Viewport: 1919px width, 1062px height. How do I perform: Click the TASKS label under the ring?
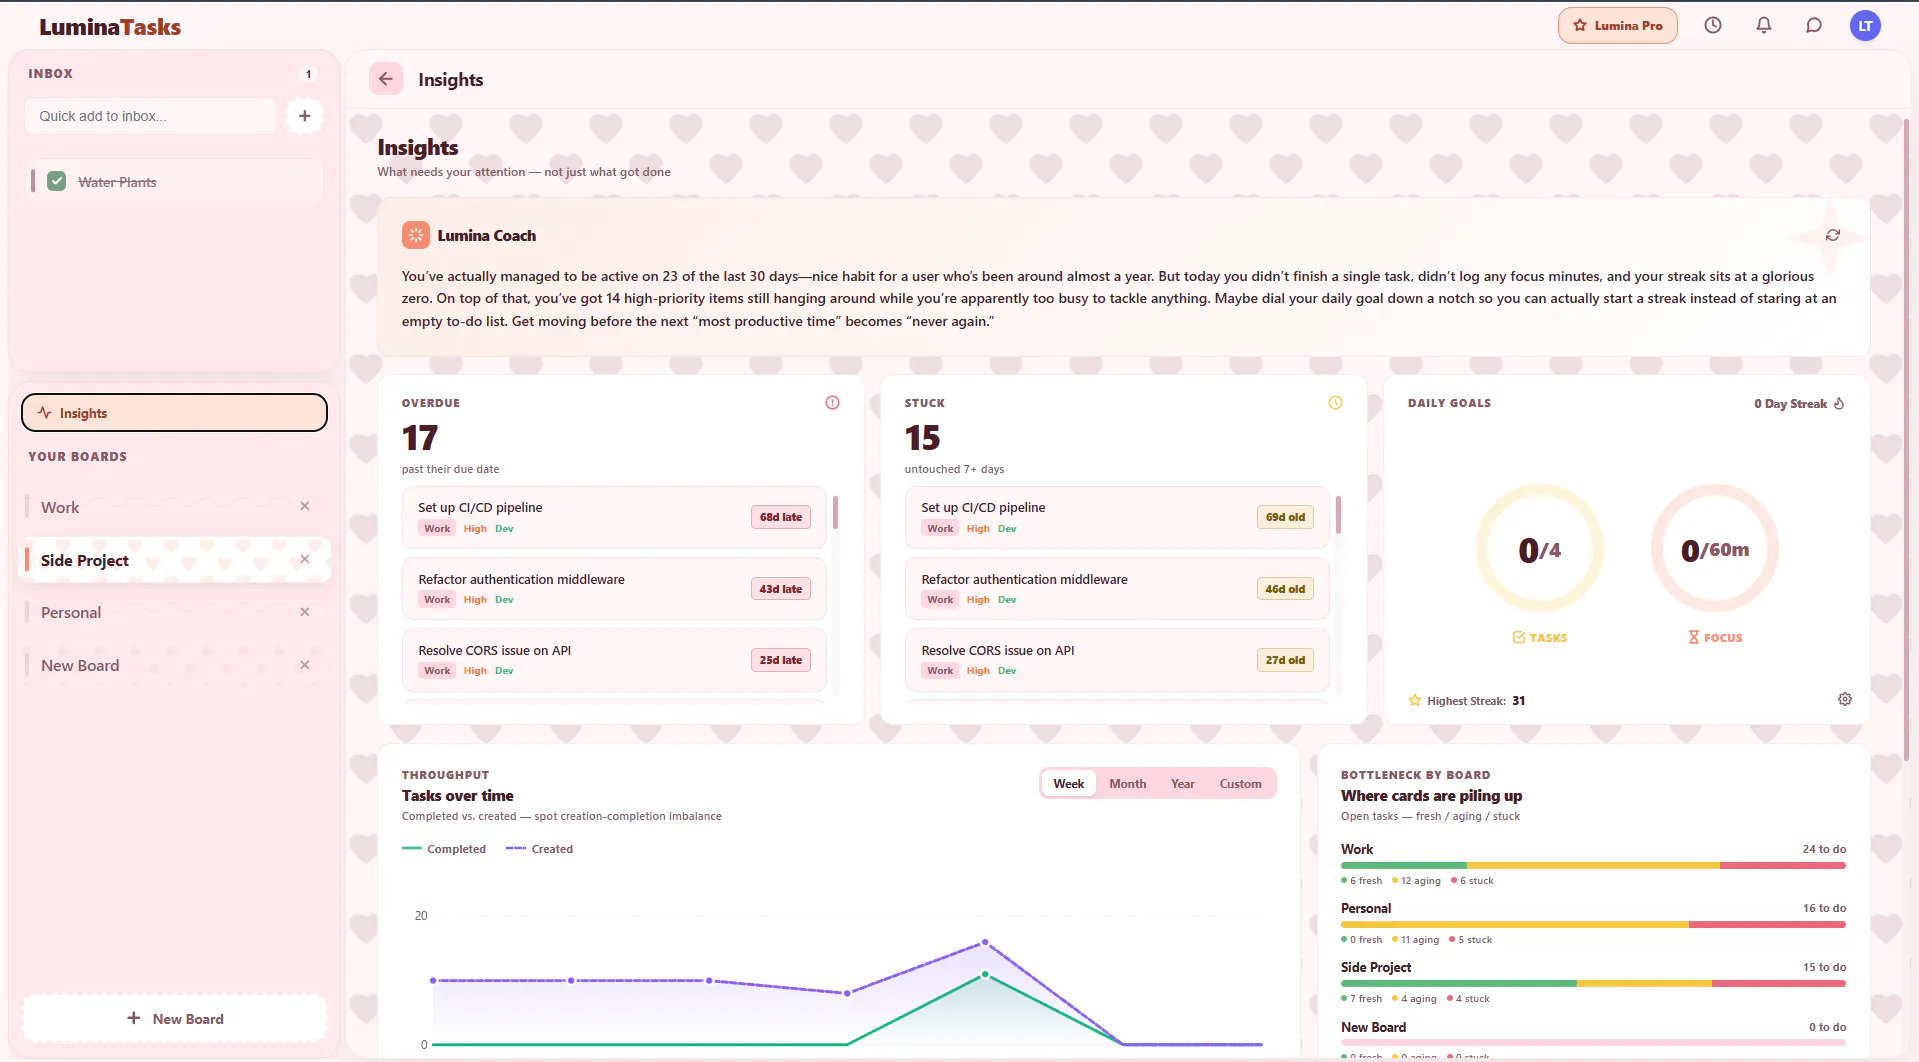coord(1540,637)
